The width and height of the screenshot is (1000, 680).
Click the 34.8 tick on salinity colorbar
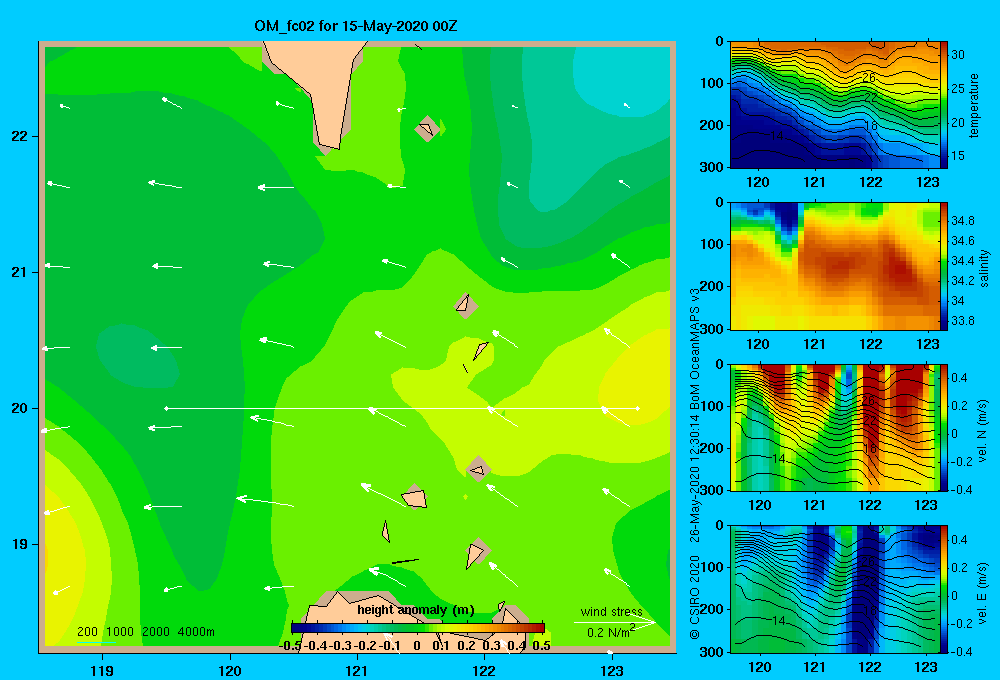[x=962, y=221]
